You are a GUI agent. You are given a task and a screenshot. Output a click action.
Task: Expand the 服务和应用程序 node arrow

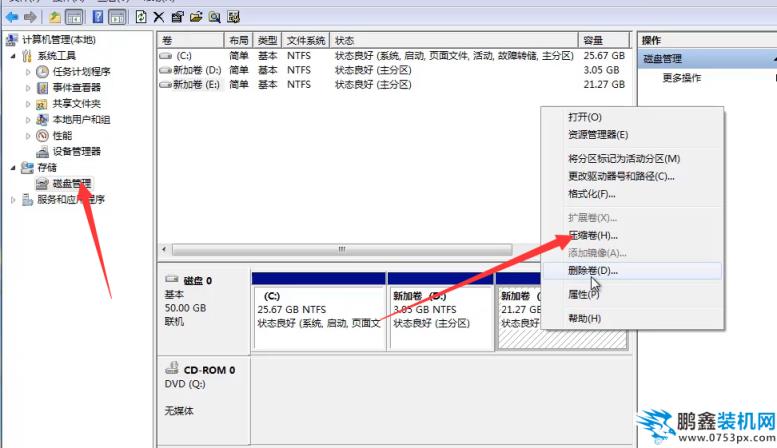point(13,200)
